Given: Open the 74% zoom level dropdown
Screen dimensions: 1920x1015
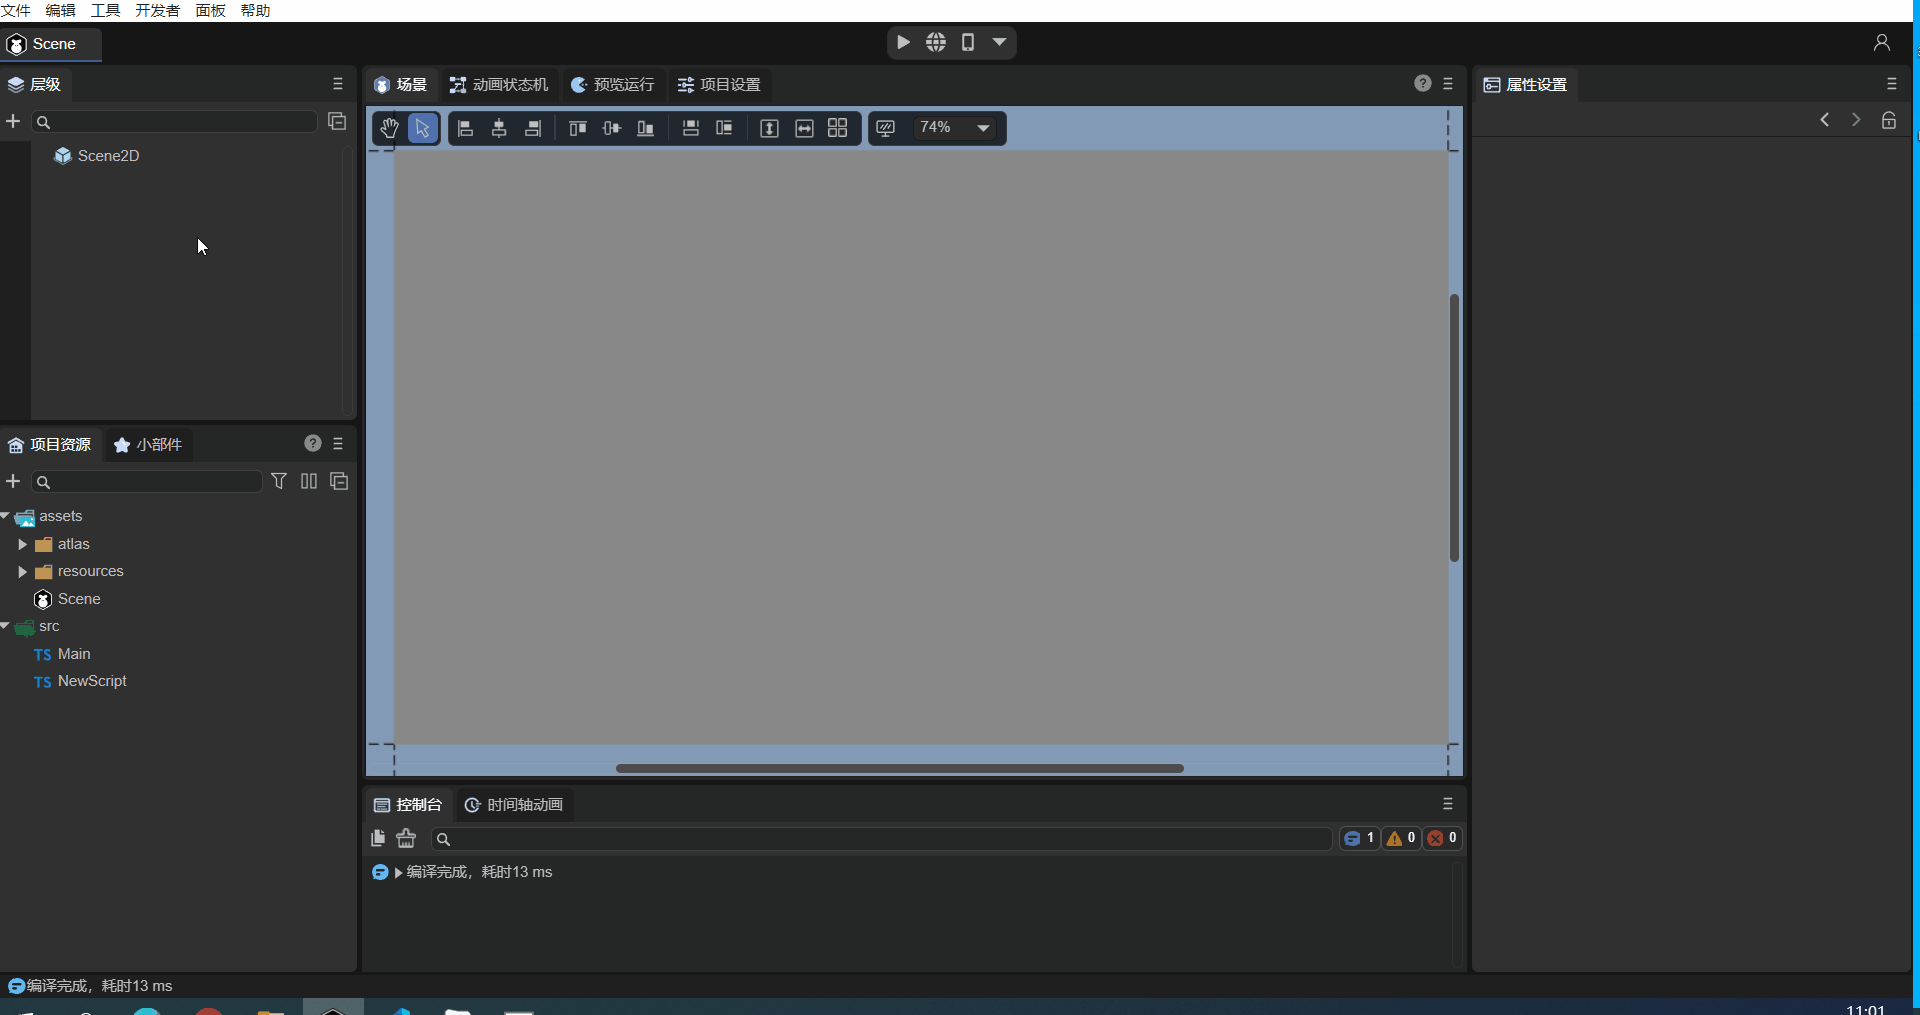Looking at the screenshot, I should tap(983, 128).
